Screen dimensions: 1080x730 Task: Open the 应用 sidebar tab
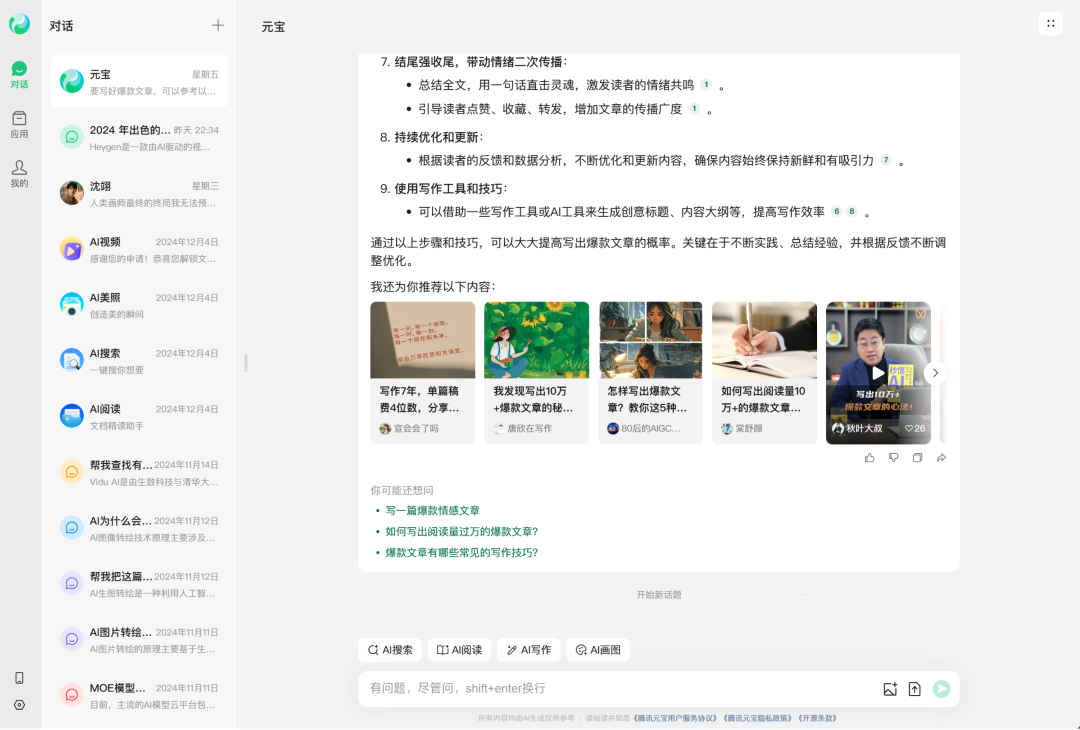pos(19,125)
